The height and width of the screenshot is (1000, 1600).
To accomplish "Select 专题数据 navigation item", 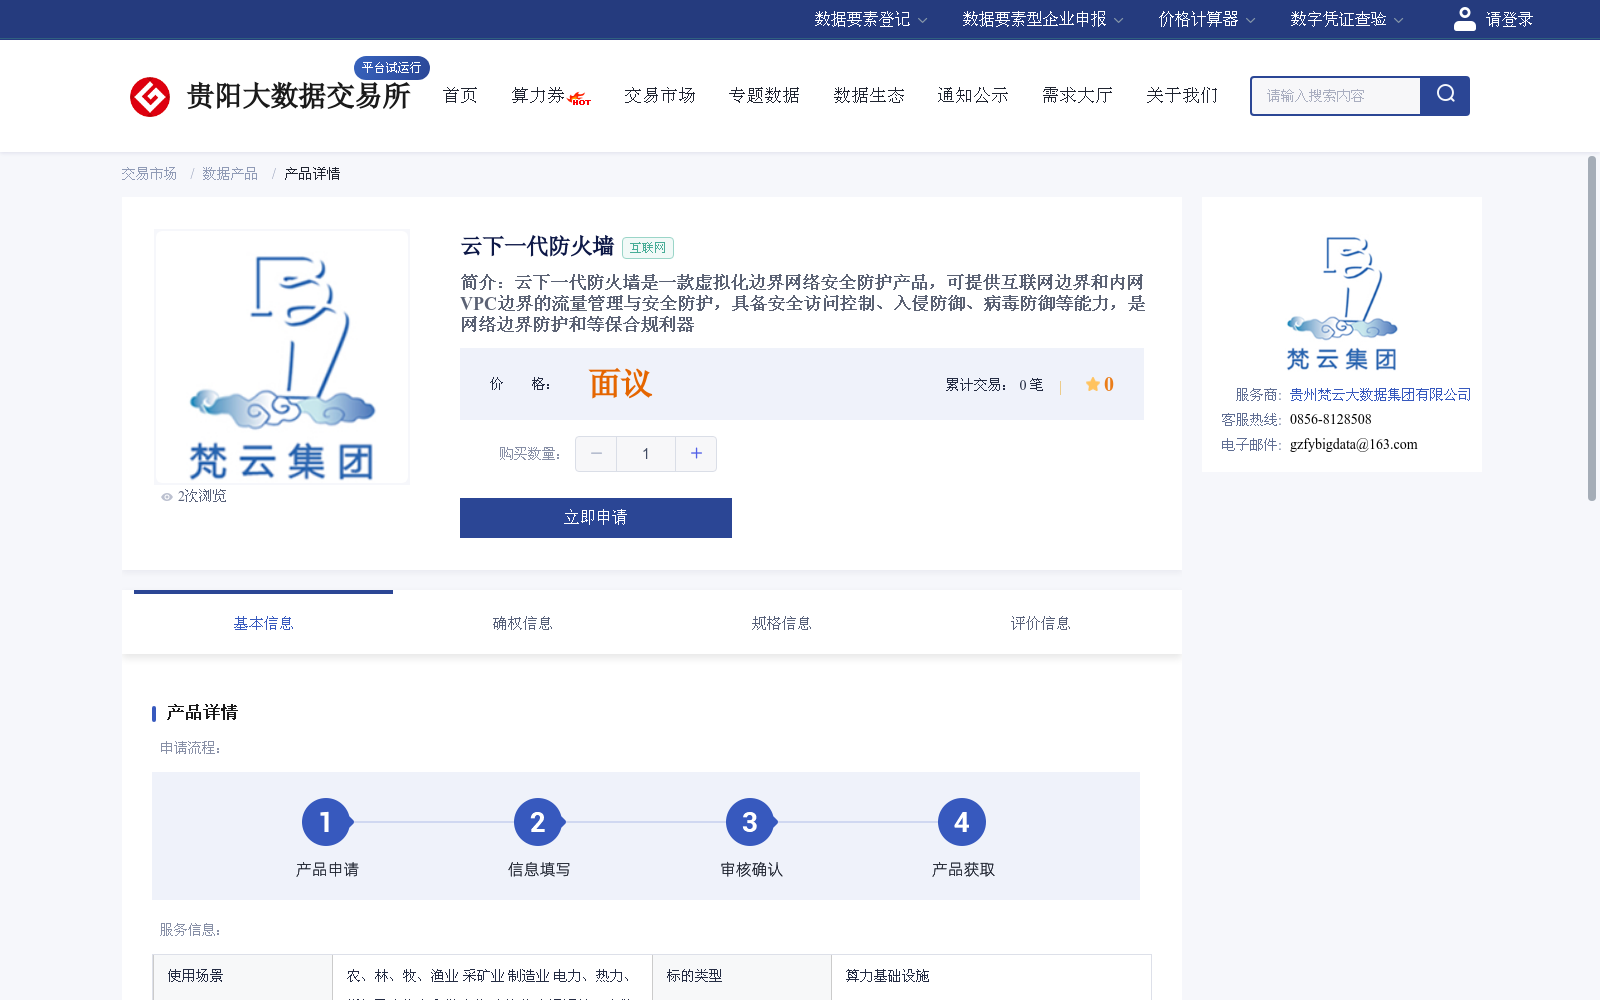I will tap(764, 95).
